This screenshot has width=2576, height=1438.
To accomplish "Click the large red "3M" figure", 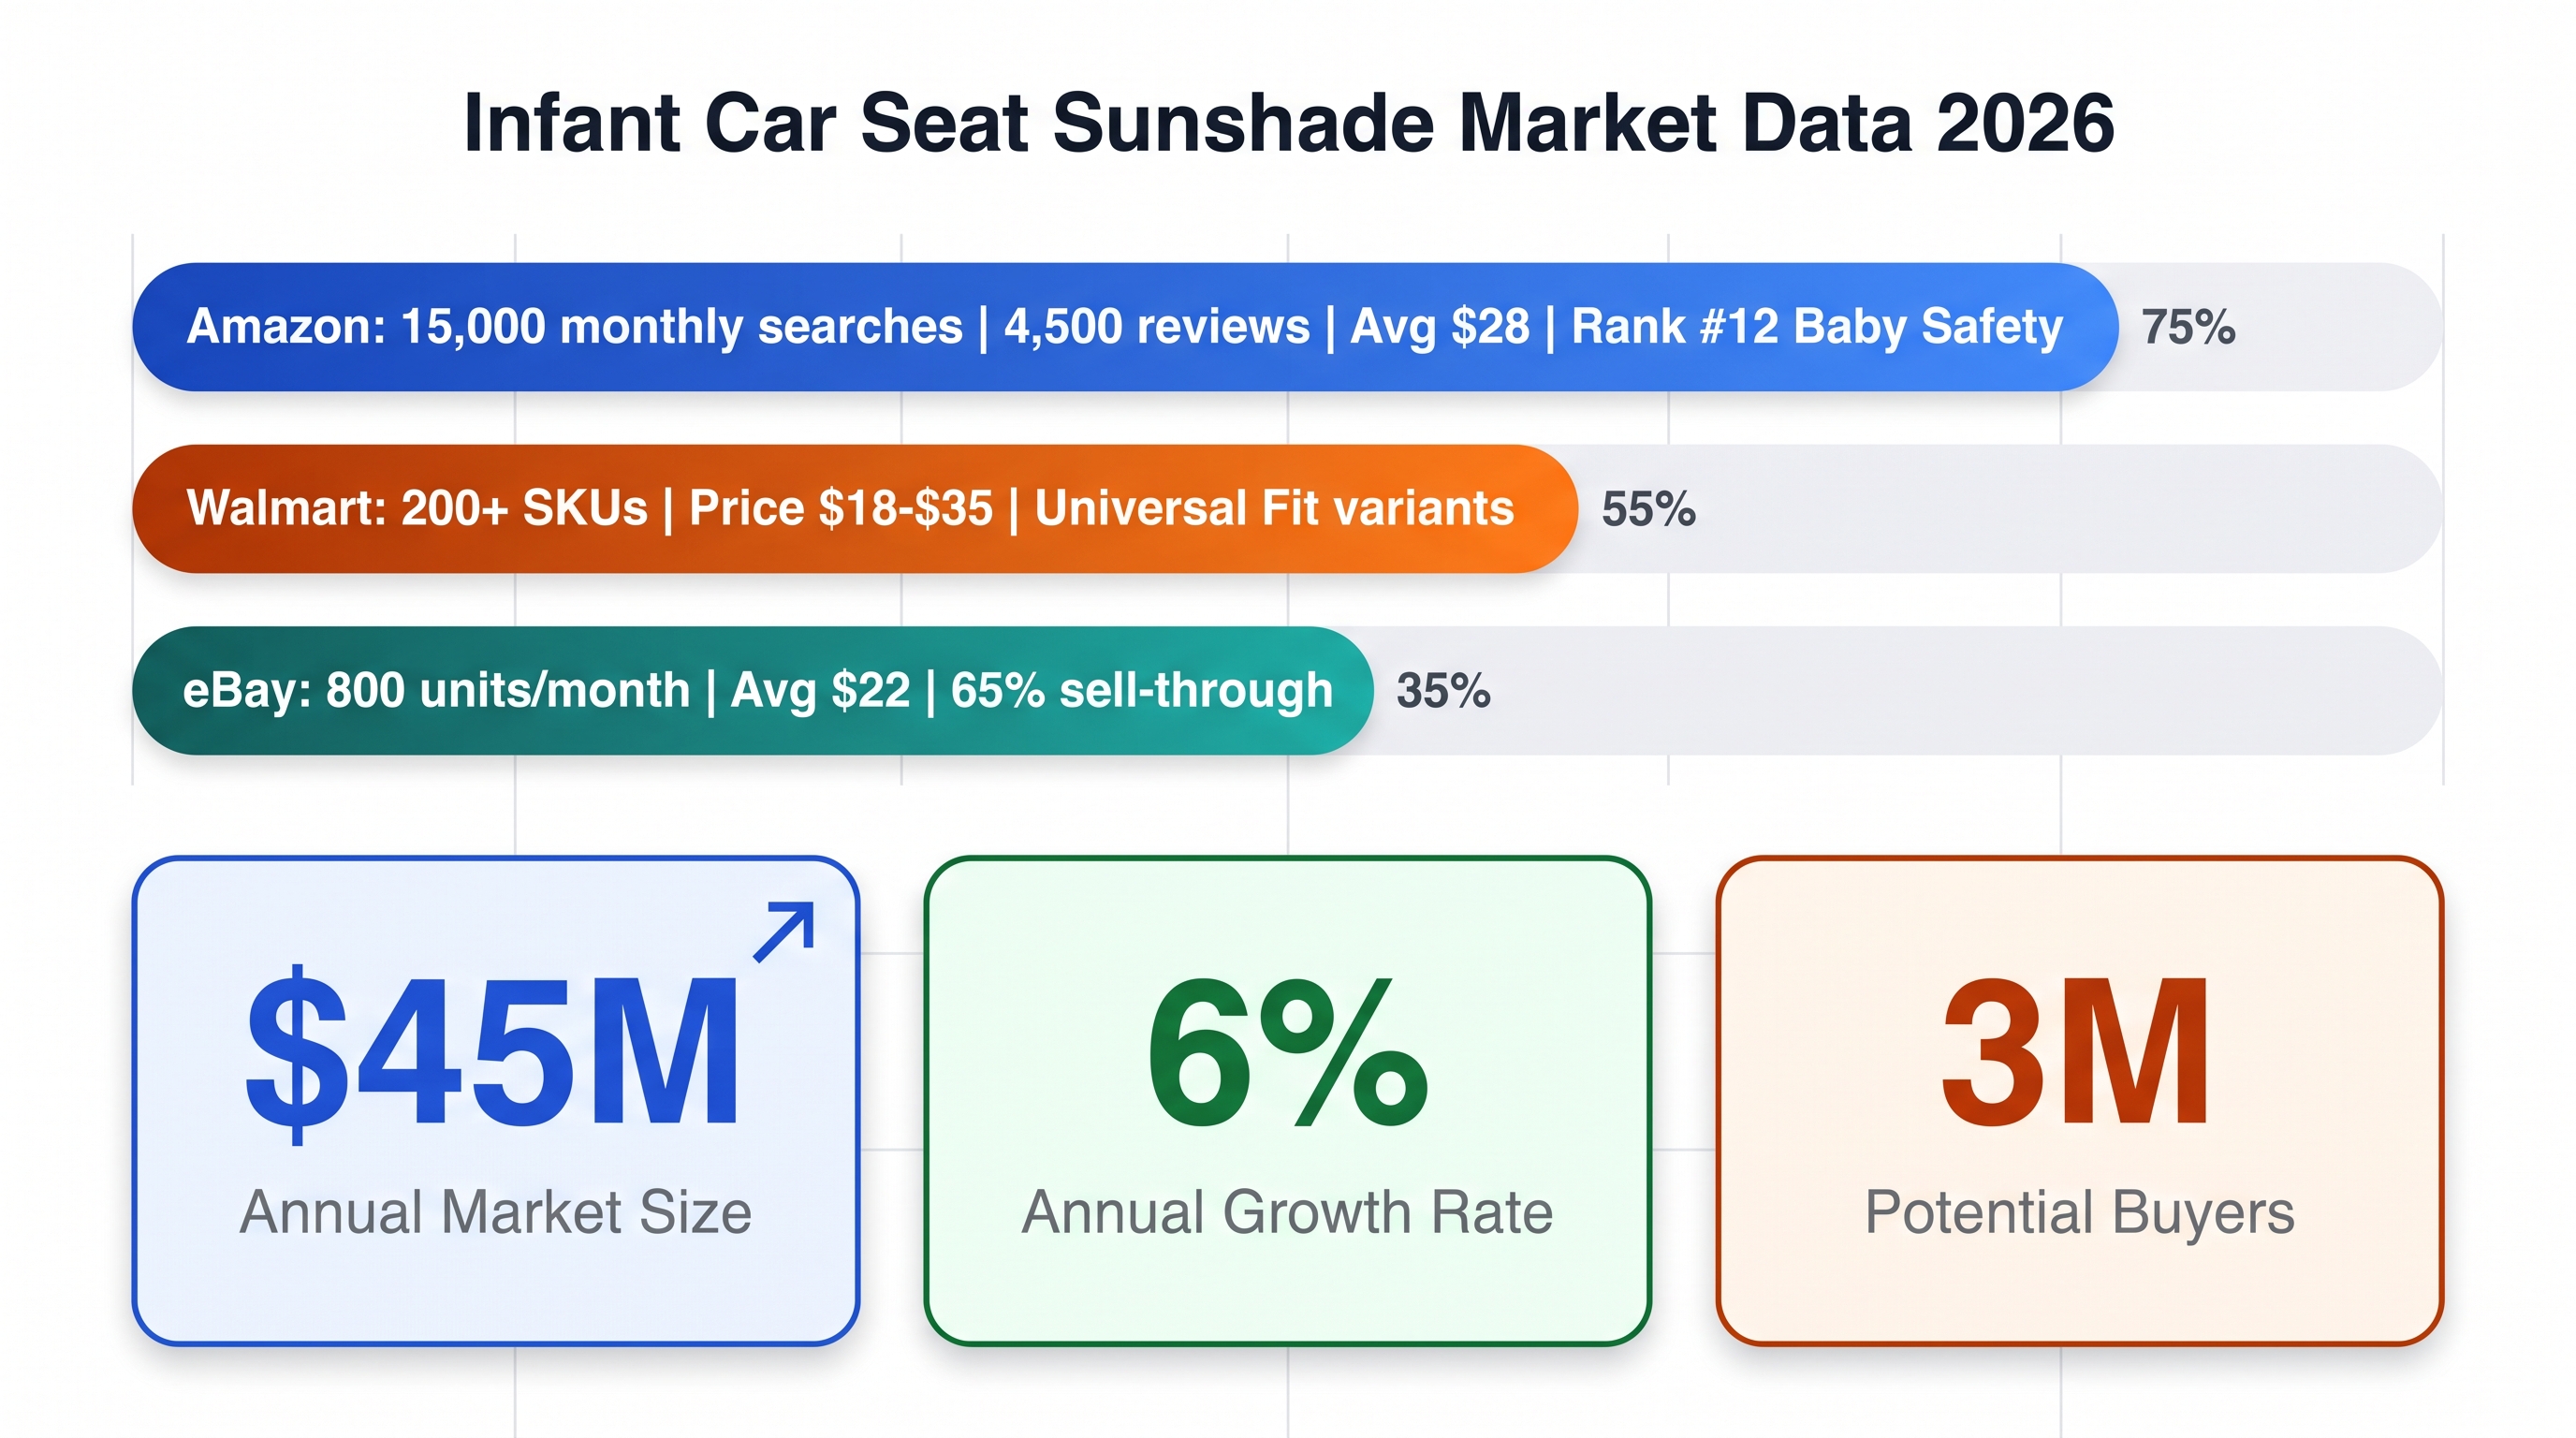I will pos(2076,1052).
